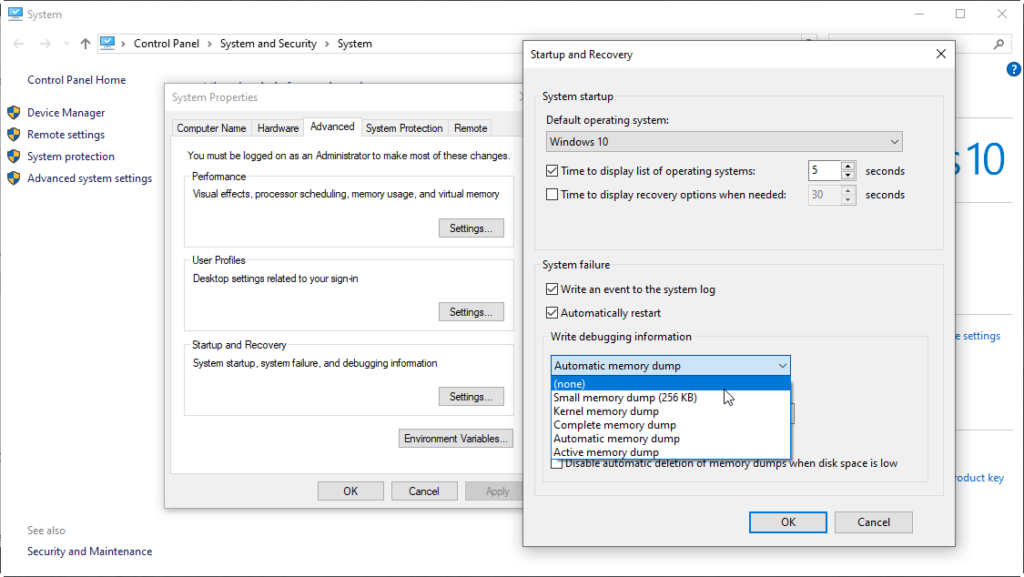Switch to the Hardware tab

(x=278, y=128)
